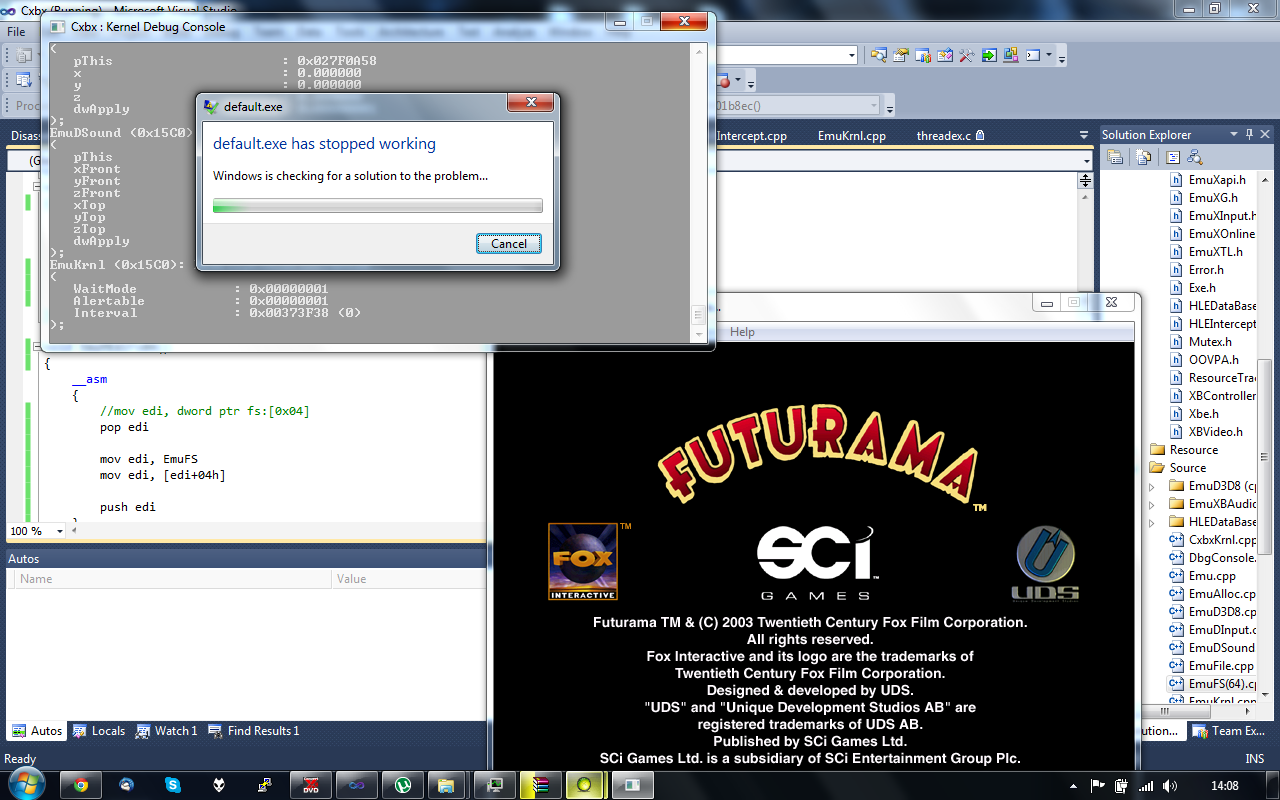
Task: Select Mutex.h in Solution Explorer
Action: [x=1201, y=342]
